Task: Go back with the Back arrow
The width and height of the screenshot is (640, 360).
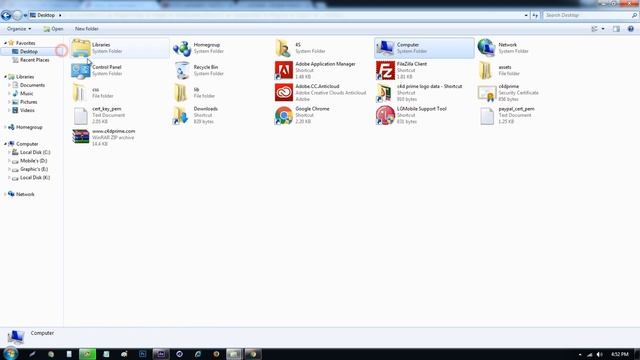Action: pos(6,16)
